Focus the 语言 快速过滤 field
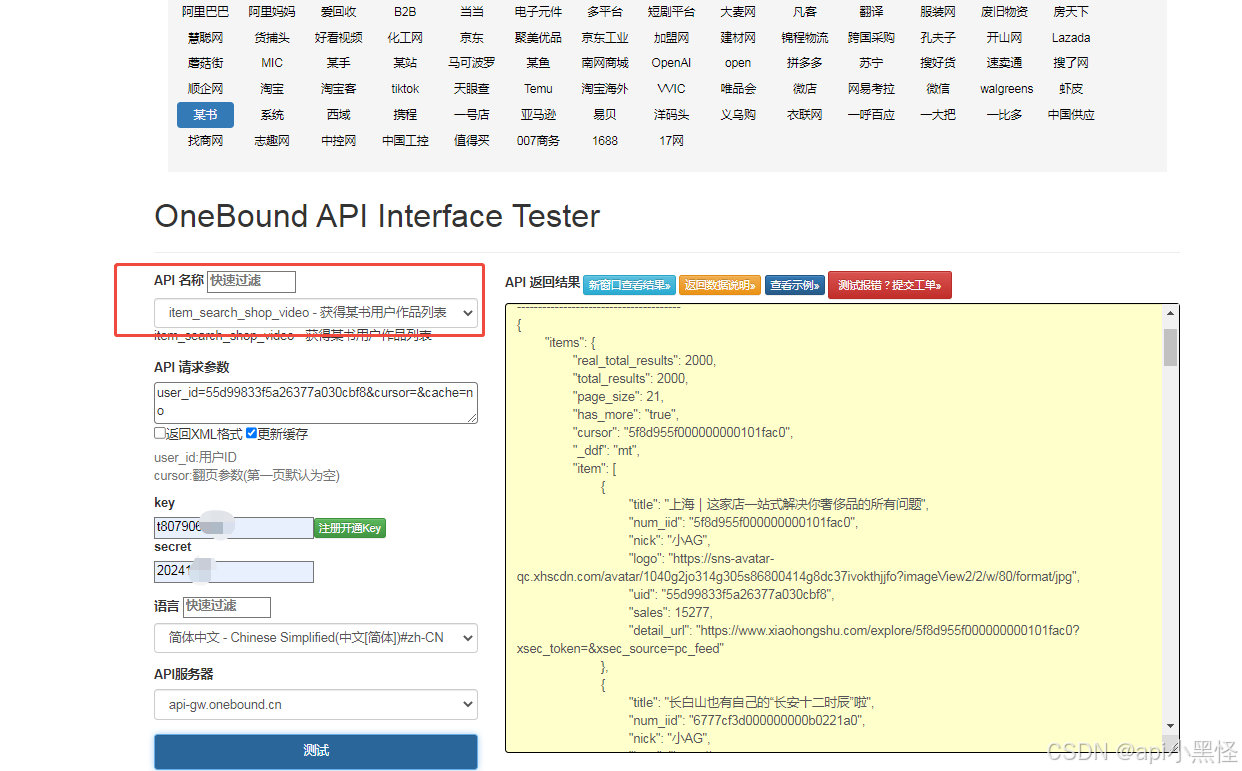1242x771 pixels. [227, 606]
